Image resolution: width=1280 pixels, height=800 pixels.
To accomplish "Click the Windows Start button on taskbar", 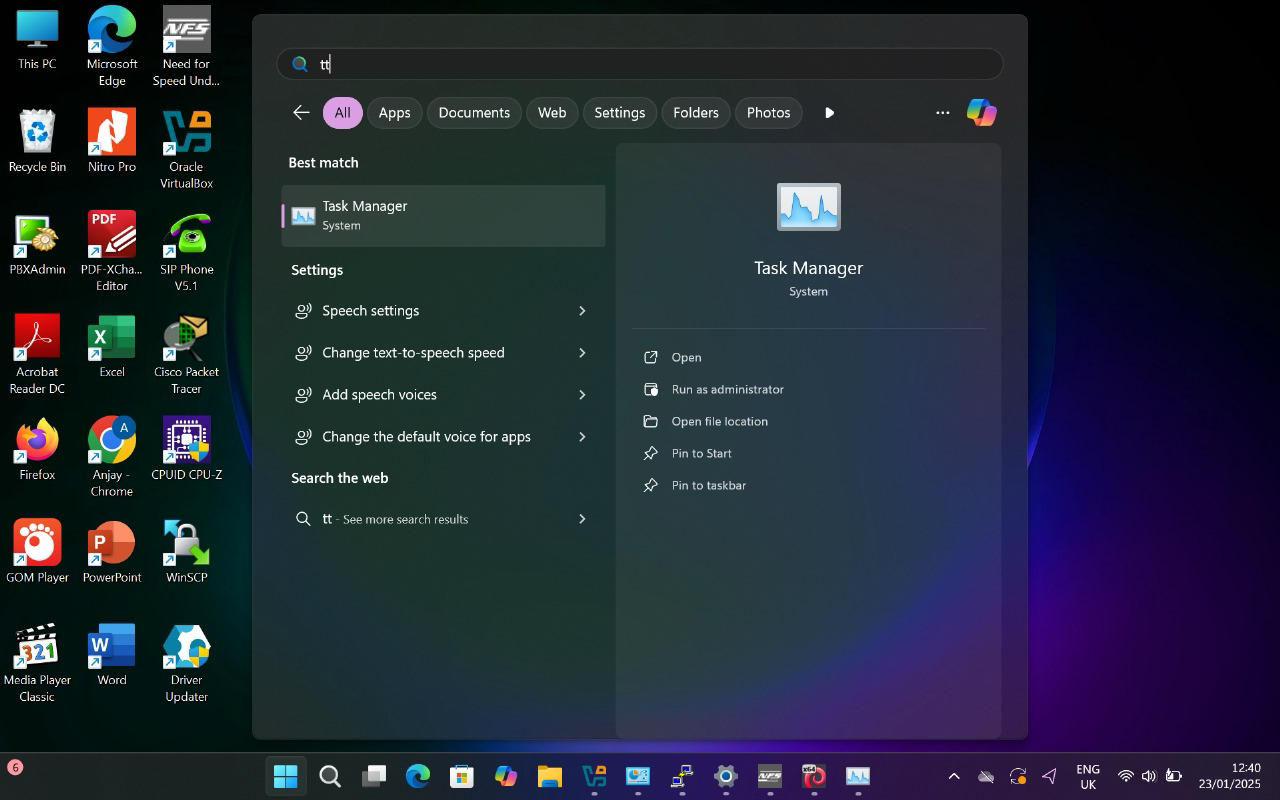I will [286, 776].
